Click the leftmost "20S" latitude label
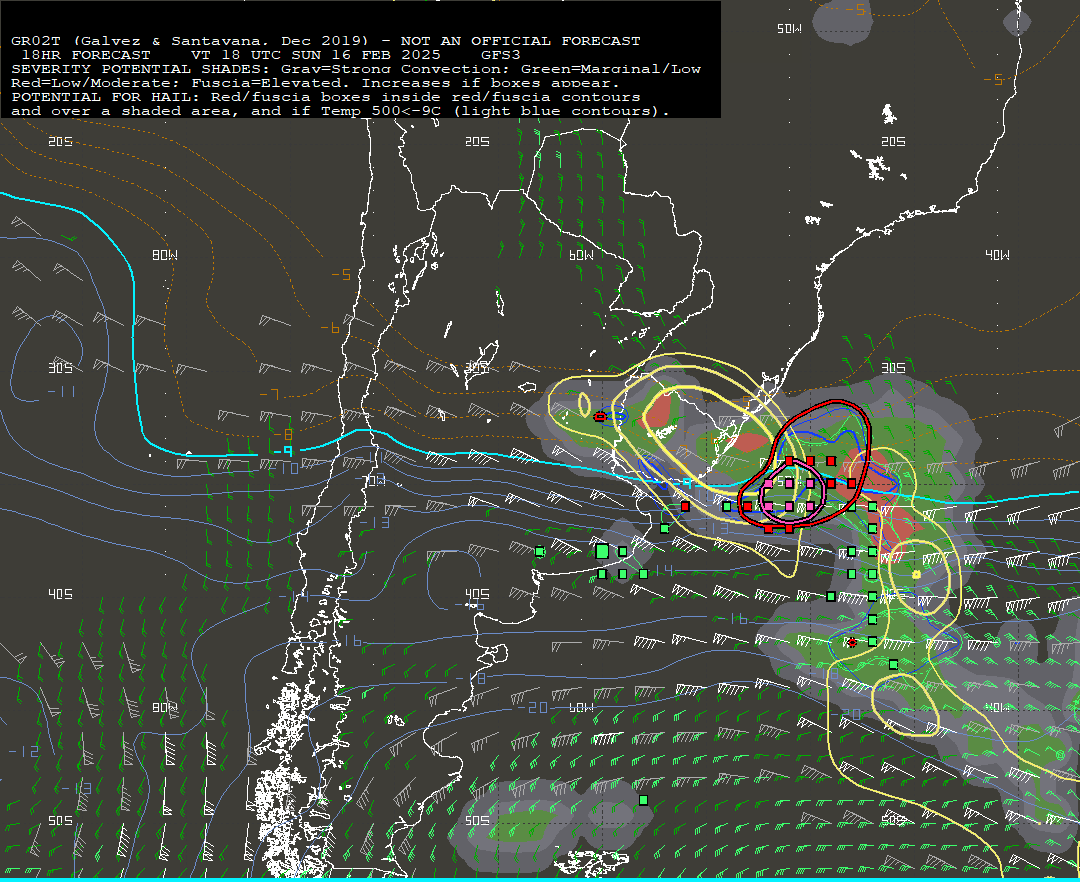This screenshot has width=1080, height=882. pos(60,141)
